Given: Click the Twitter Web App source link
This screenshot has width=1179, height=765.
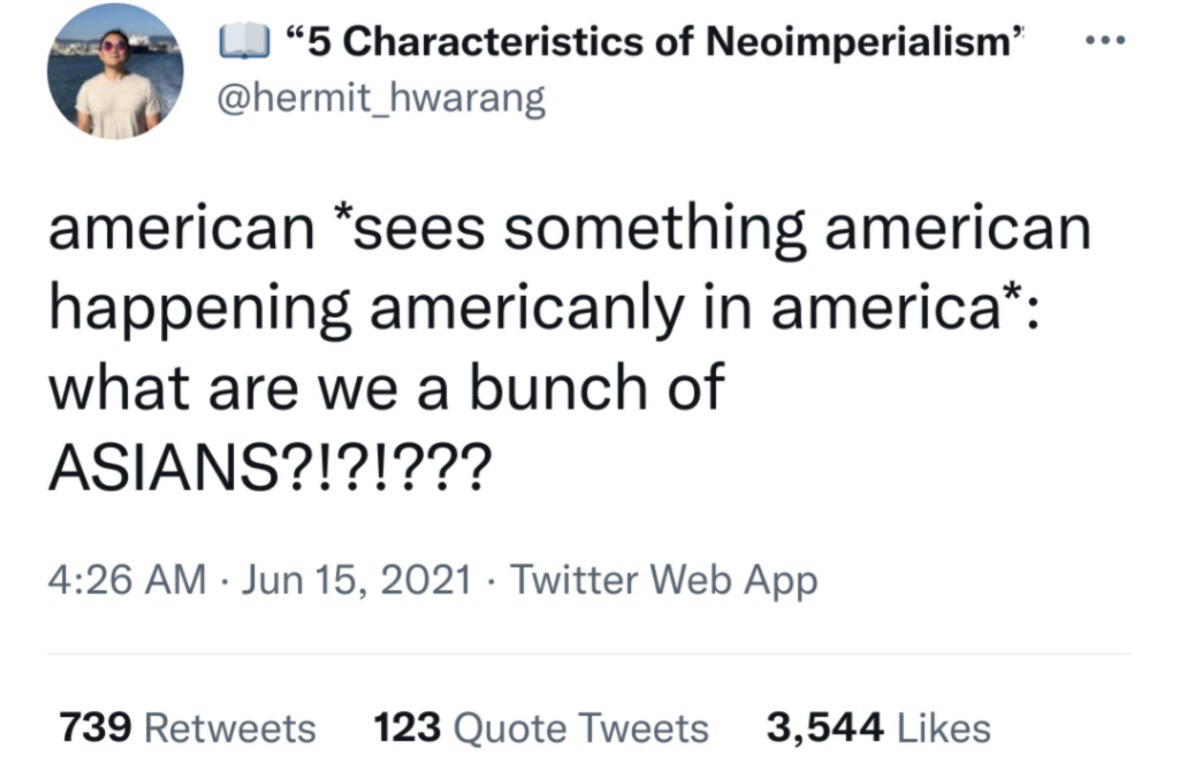Looking at the screenshot, I should (x=664, y=580).
